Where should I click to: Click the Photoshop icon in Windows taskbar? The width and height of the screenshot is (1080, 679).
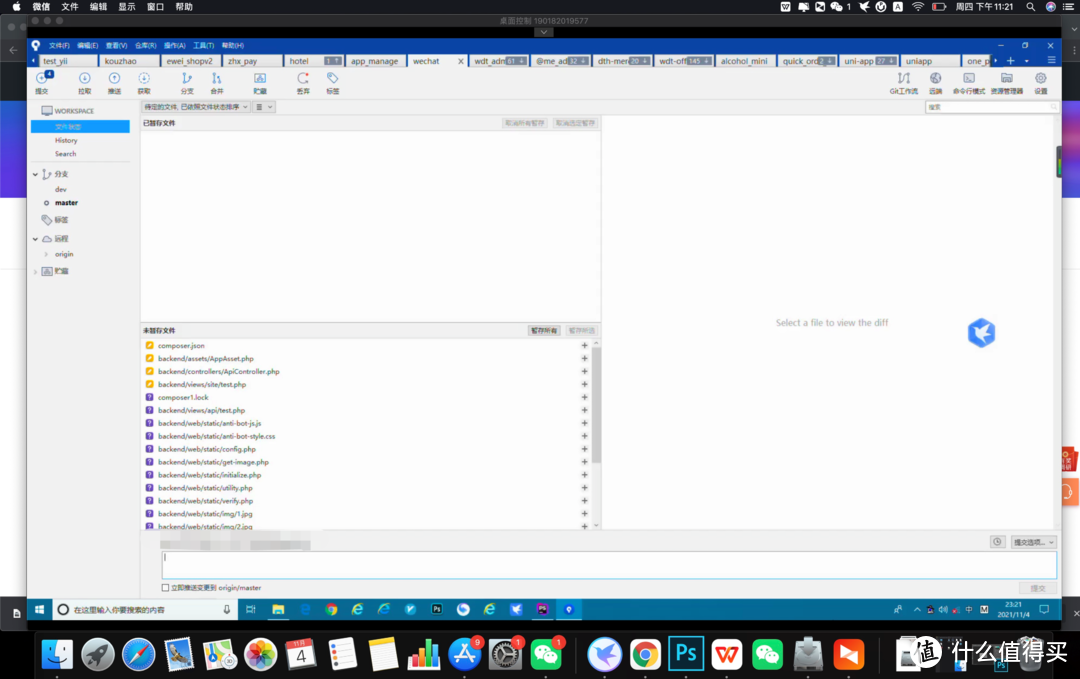pyautogui.click(x=437, y=609)
